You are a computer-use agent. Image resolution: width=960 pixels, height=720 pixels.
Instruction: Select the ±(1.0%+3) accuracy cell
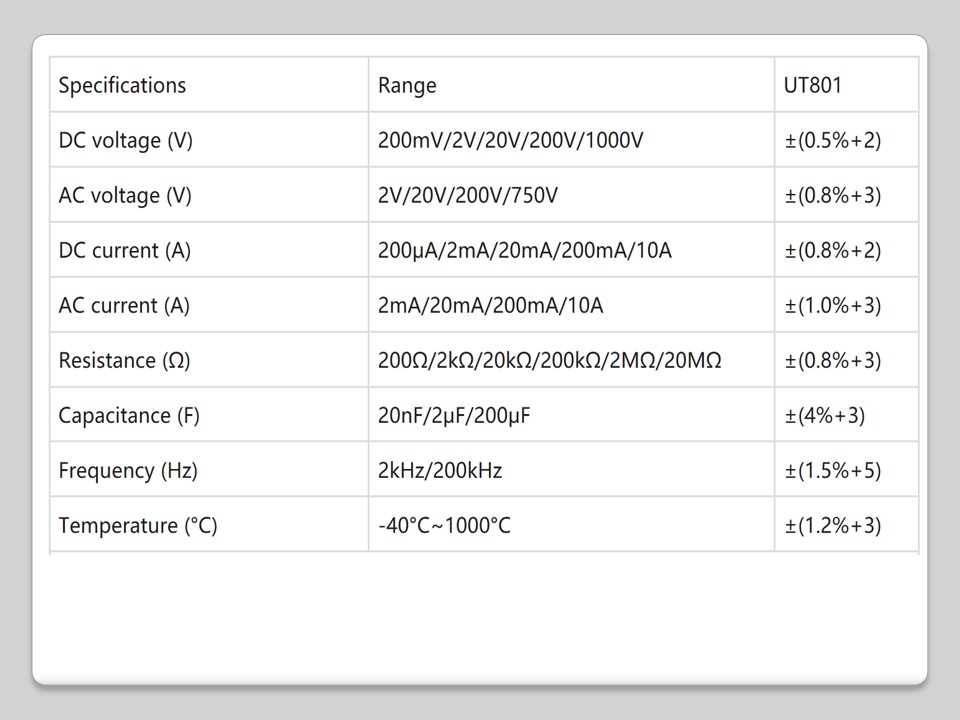coord(832,305)
